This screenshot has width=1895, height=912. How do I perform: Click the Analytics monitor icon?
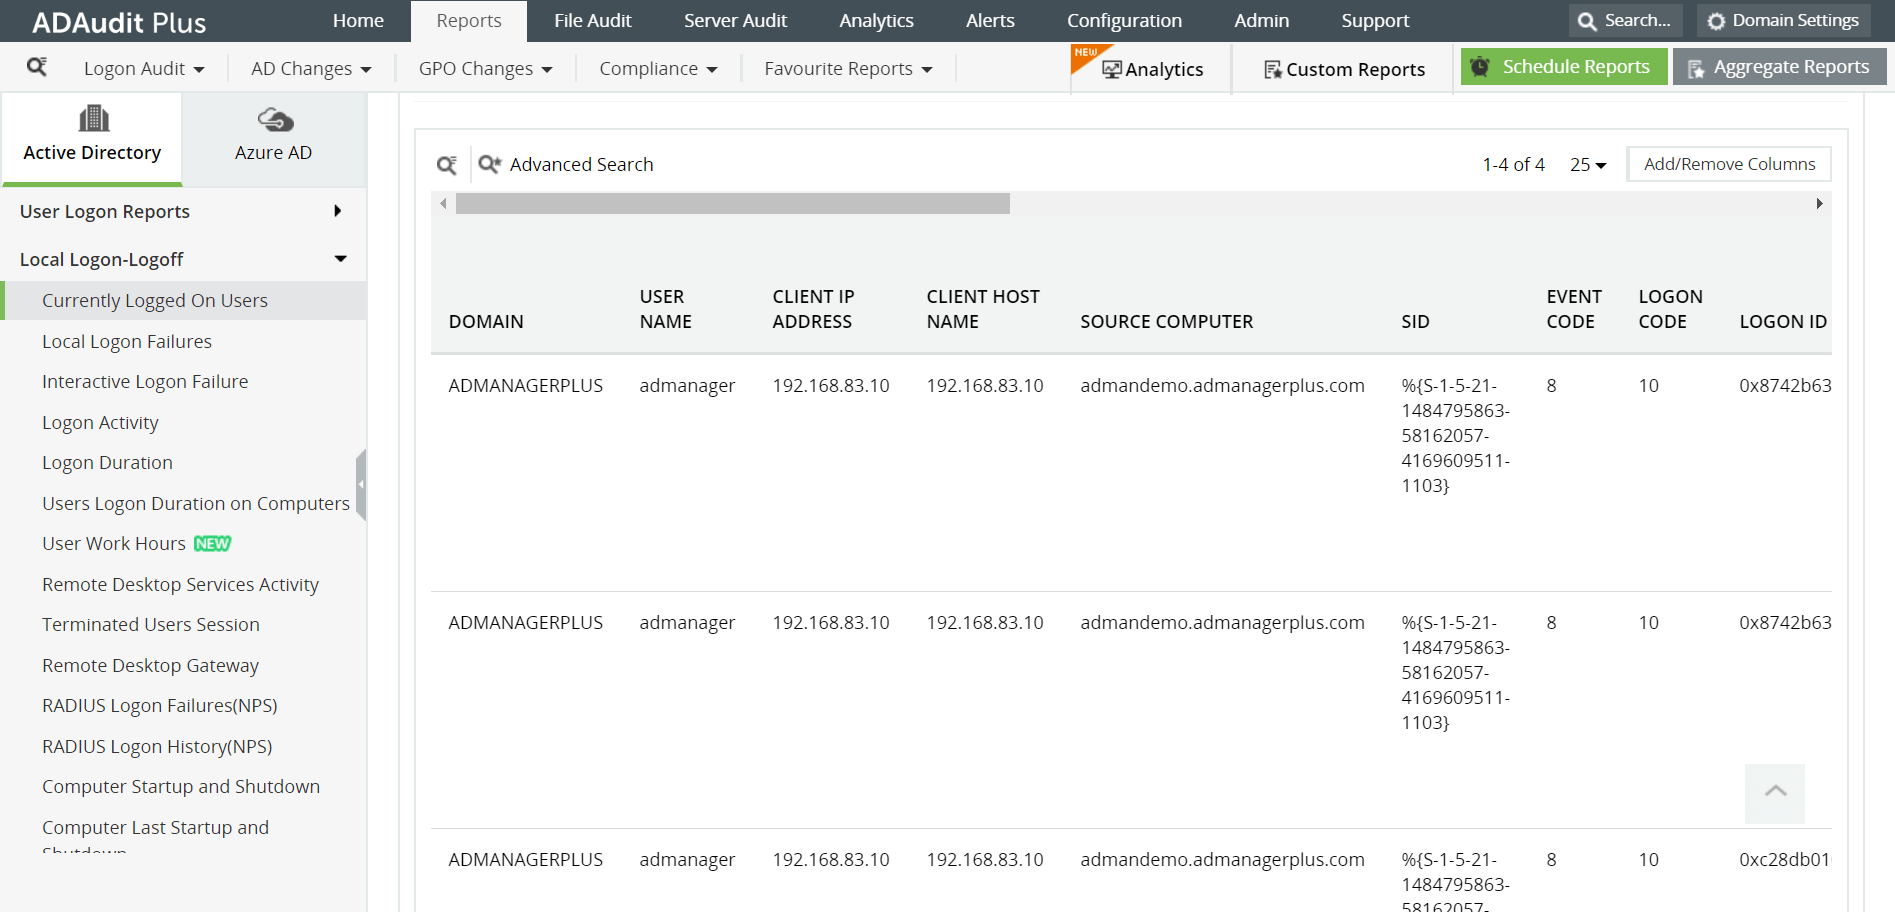1111,69
